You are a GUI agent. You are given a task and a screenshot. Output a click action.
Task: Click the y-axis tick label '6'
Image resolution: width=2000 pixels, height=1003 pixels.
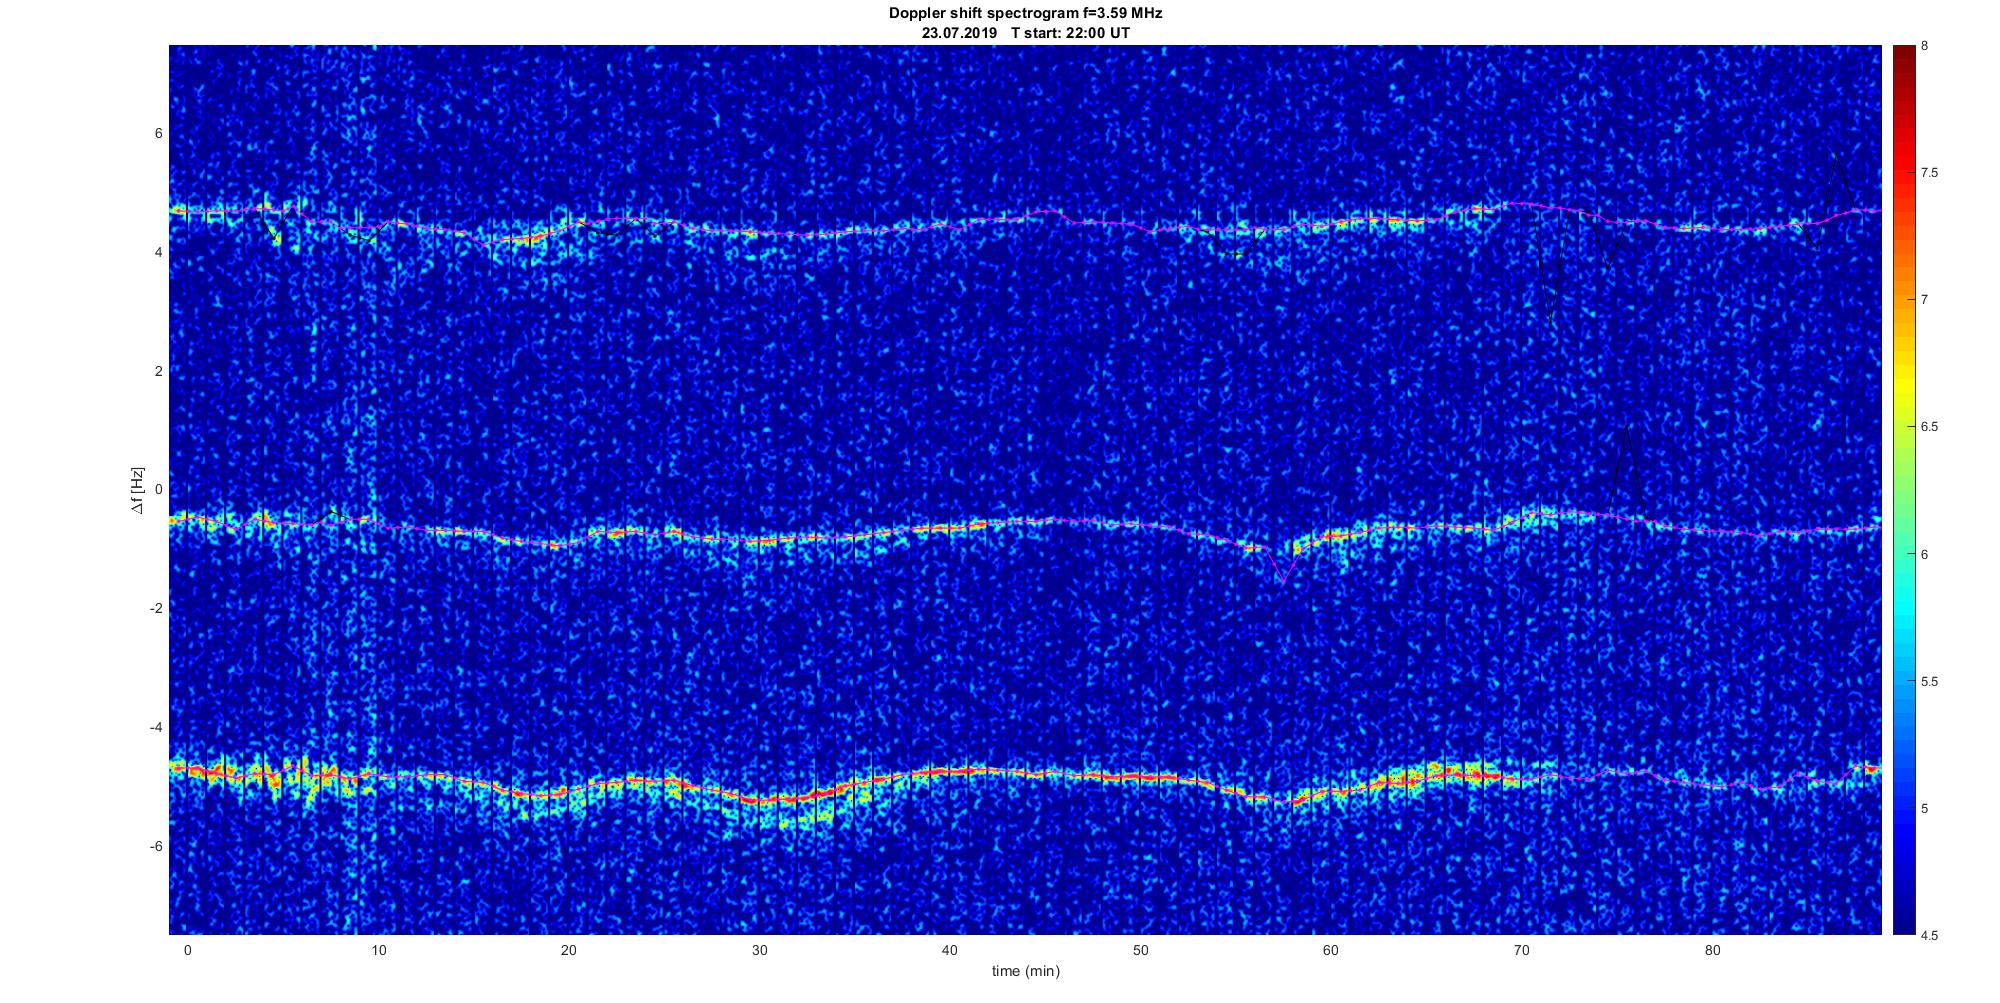coord(159,134)
